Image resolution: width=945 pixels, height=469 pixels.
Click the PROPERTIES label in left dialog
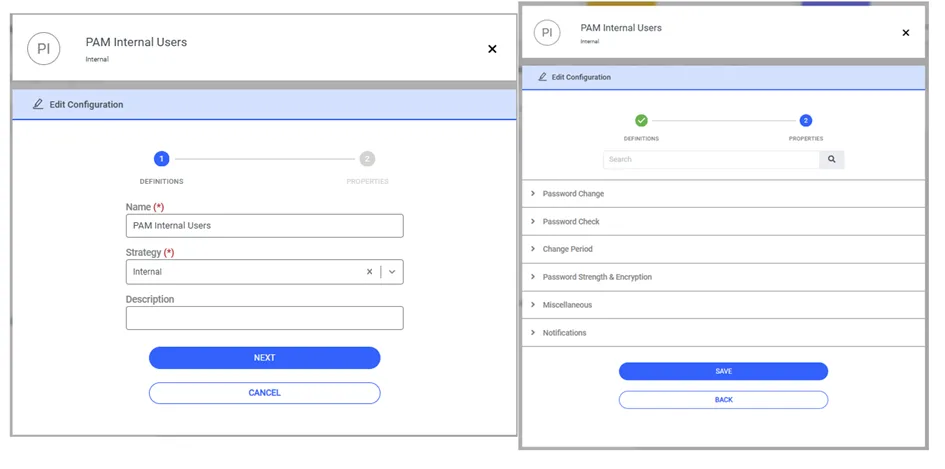367,181
